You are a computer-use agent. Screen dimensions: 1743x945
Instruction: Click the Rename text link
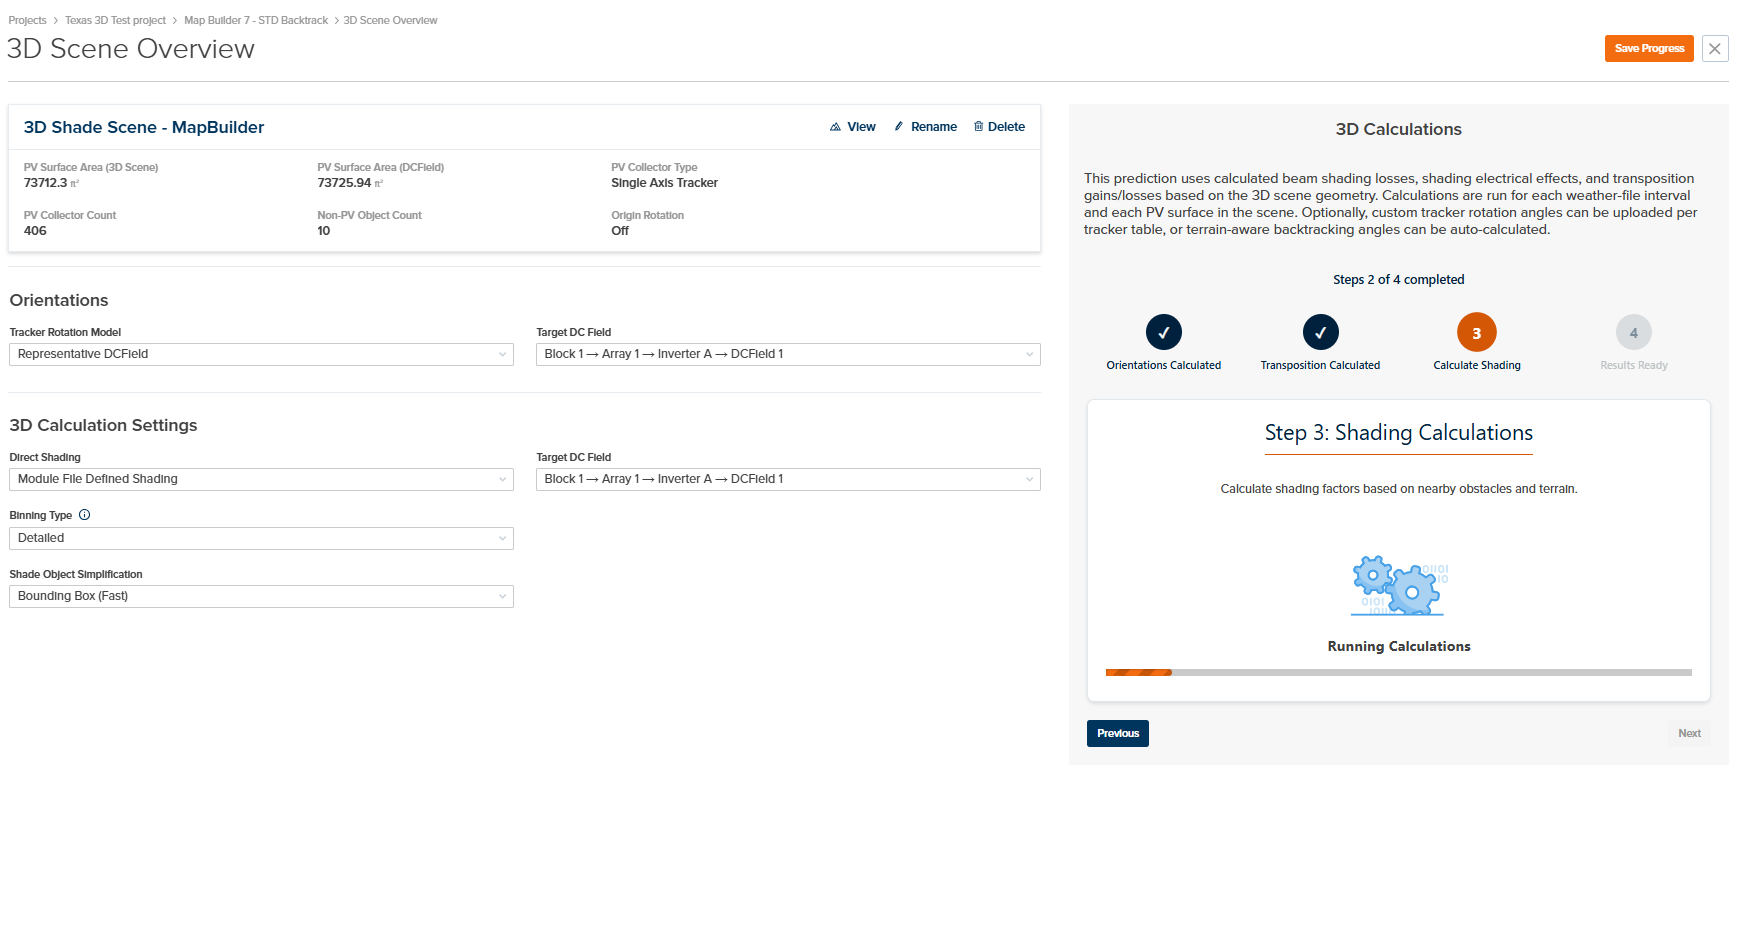coord(934,127)
